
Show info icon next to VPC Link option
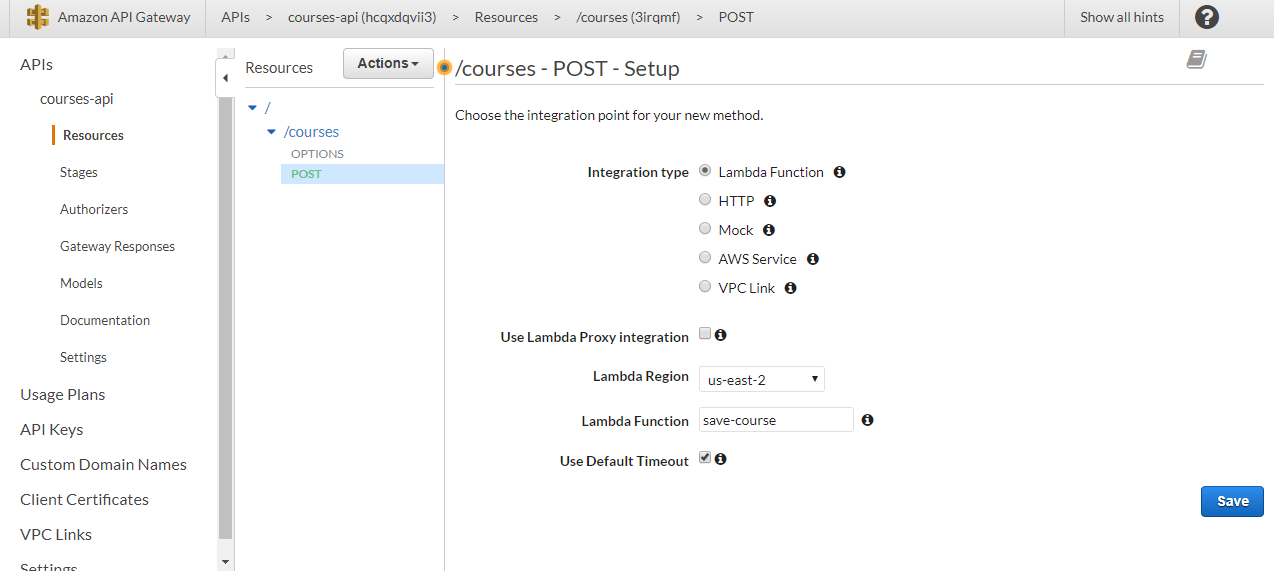click(791, 288)
